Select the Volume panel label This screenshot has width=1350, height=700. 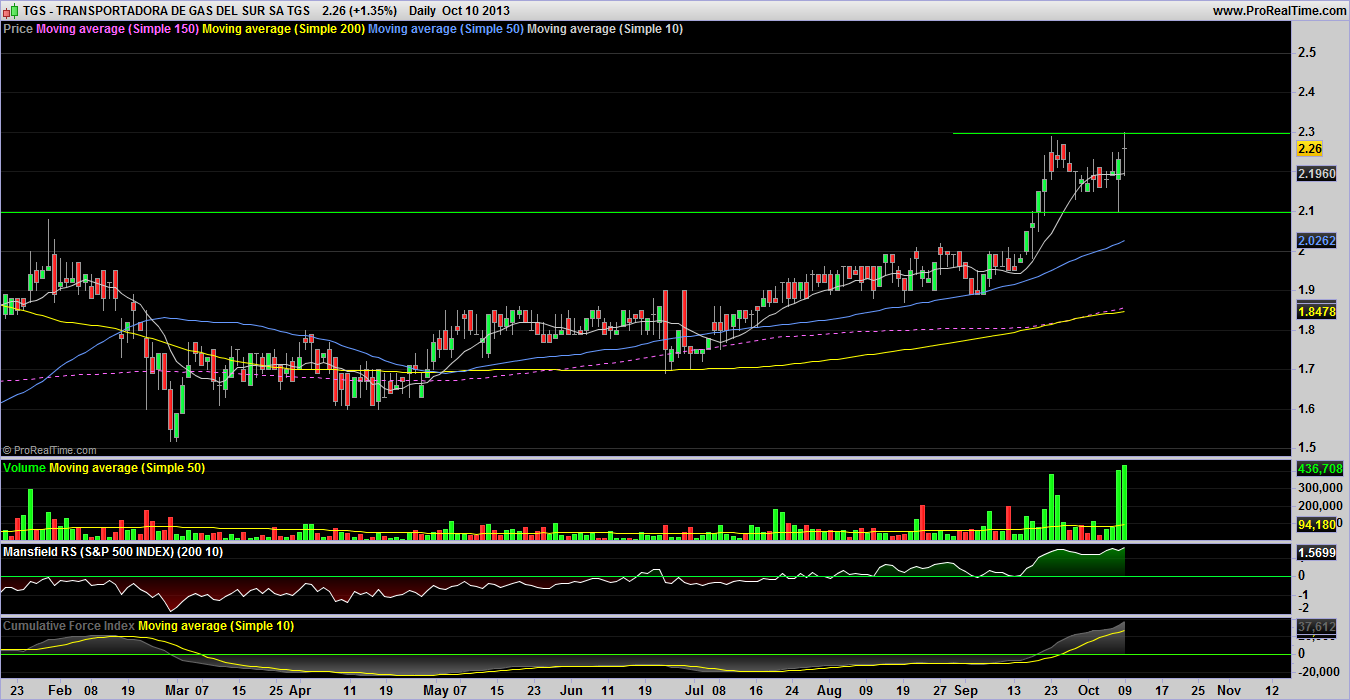pos(25,468)
